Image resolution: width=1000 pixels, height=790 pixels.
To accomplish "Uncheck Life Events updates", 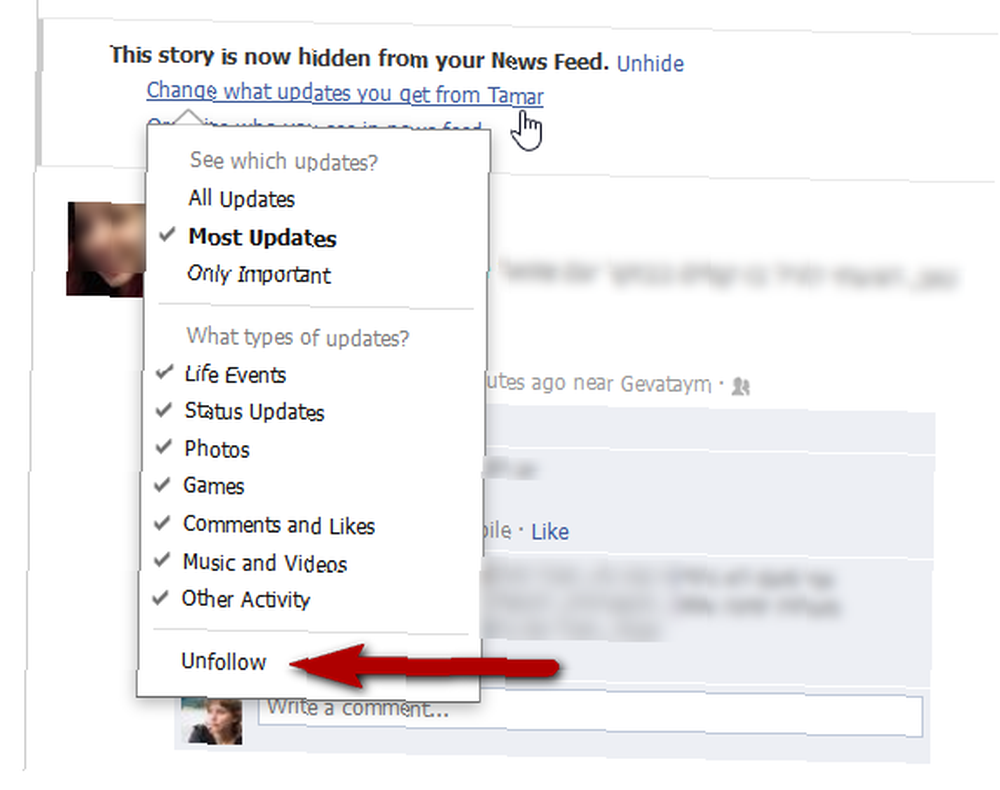I will pos(235,374).
